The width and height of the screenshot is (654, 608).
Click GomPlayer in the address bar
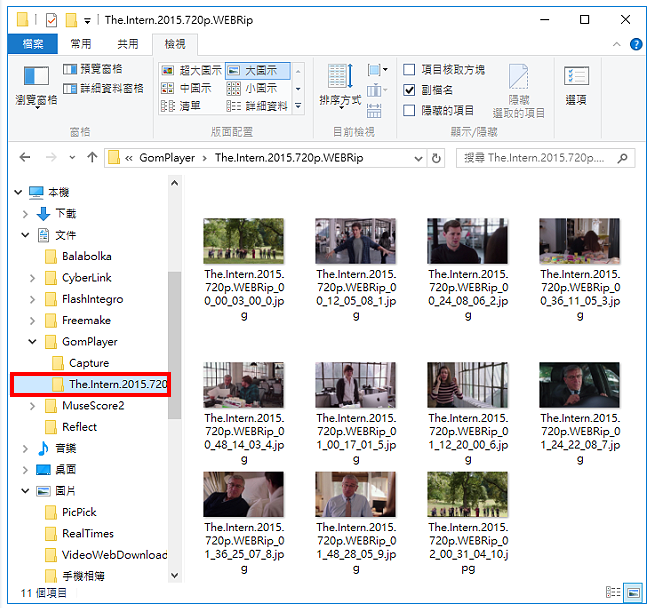(x=167, y=158)
